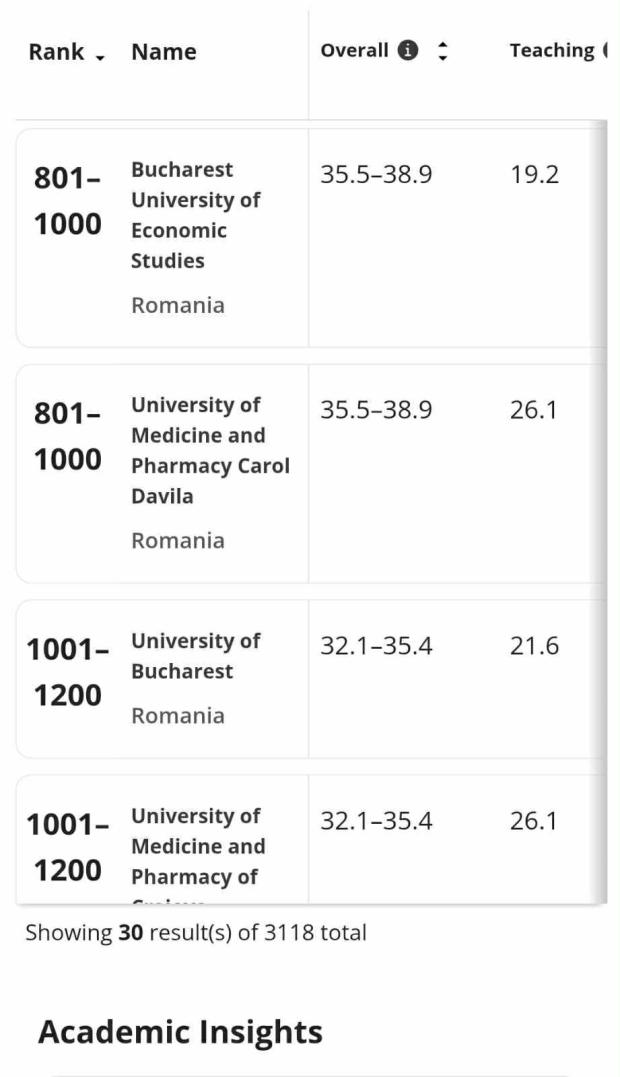Image resolution: width=620 pixels, height=1077 pixels.
Task: Select the Name column header
Action: click(163, 52)
